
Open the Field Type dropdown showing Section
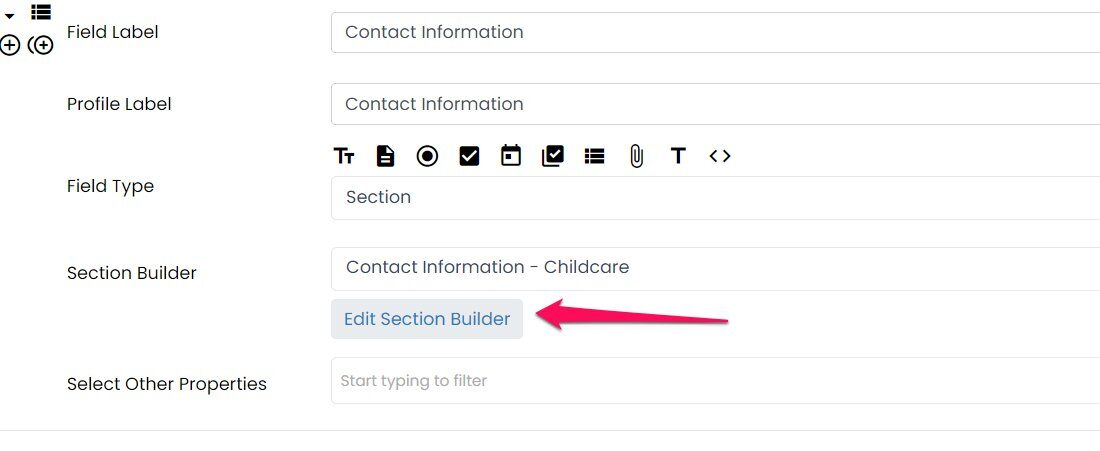coord(716,198)
